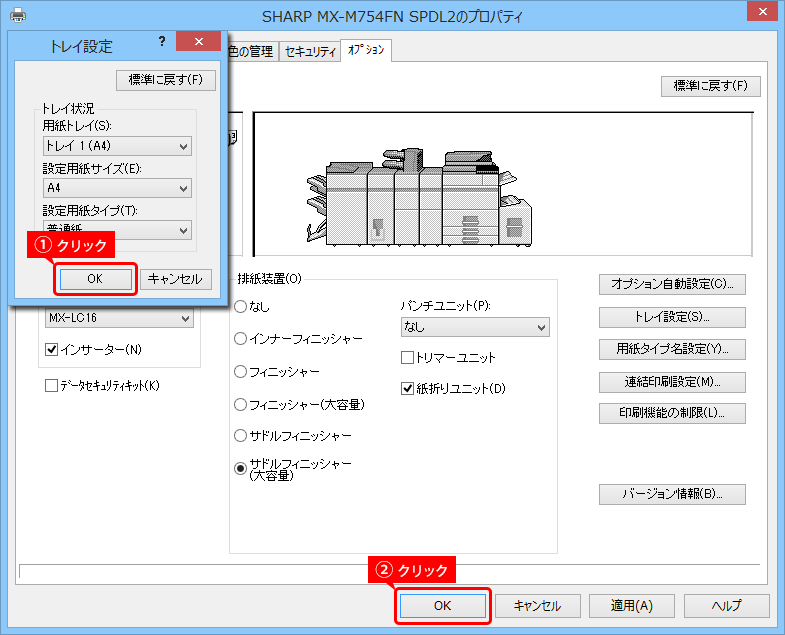Open the パンチユニット dropdown showing なし

(x=475, y=327)
